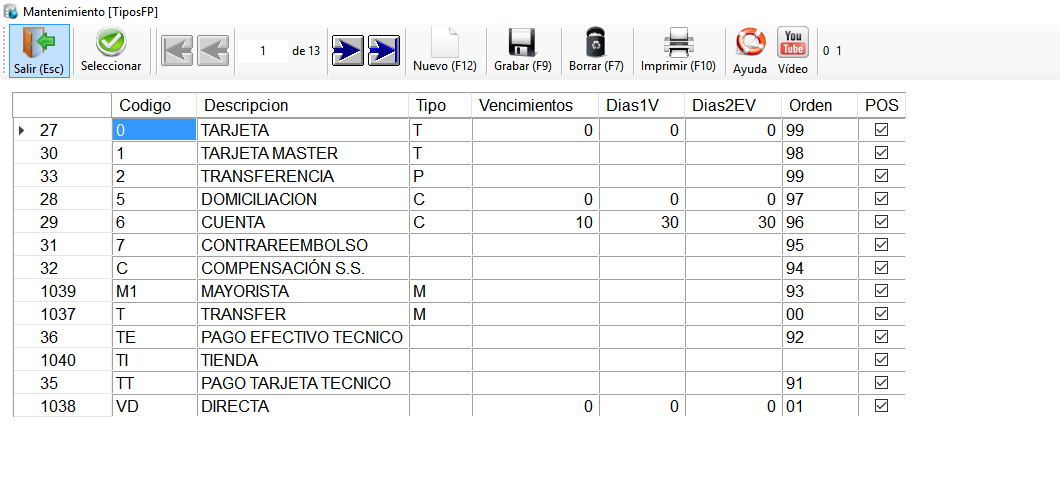
Task: Toggle POS checkbox for MAYORISTA row
Action: click(x=881, y=291)
